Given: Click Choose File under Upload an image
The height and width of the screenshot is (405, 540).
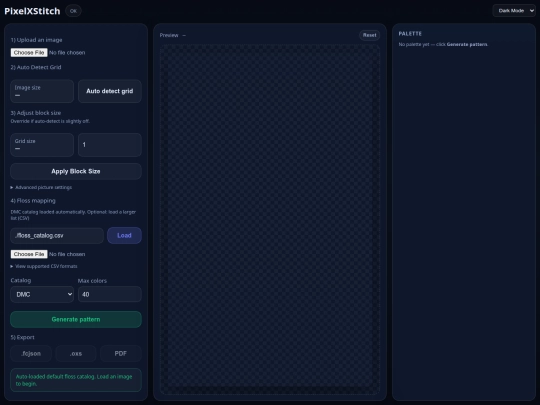Looking at the screenshot, I should pyautogui.click(x=29, y=53).
